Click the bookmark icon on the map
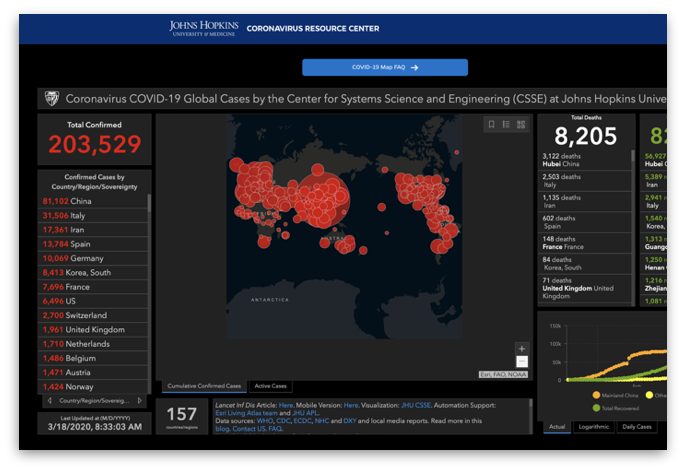This screenshot has height=468, width=682. coord(491,125)
